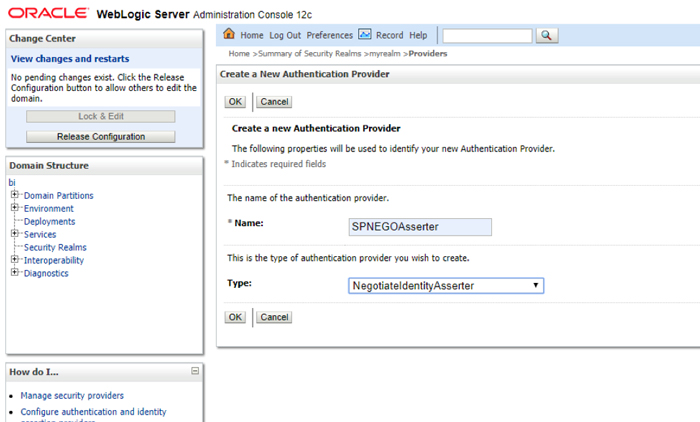Screen dimensions: 700x422
Task: Open myrealm in the breadcrumb
Action: [x=385, y=54]
